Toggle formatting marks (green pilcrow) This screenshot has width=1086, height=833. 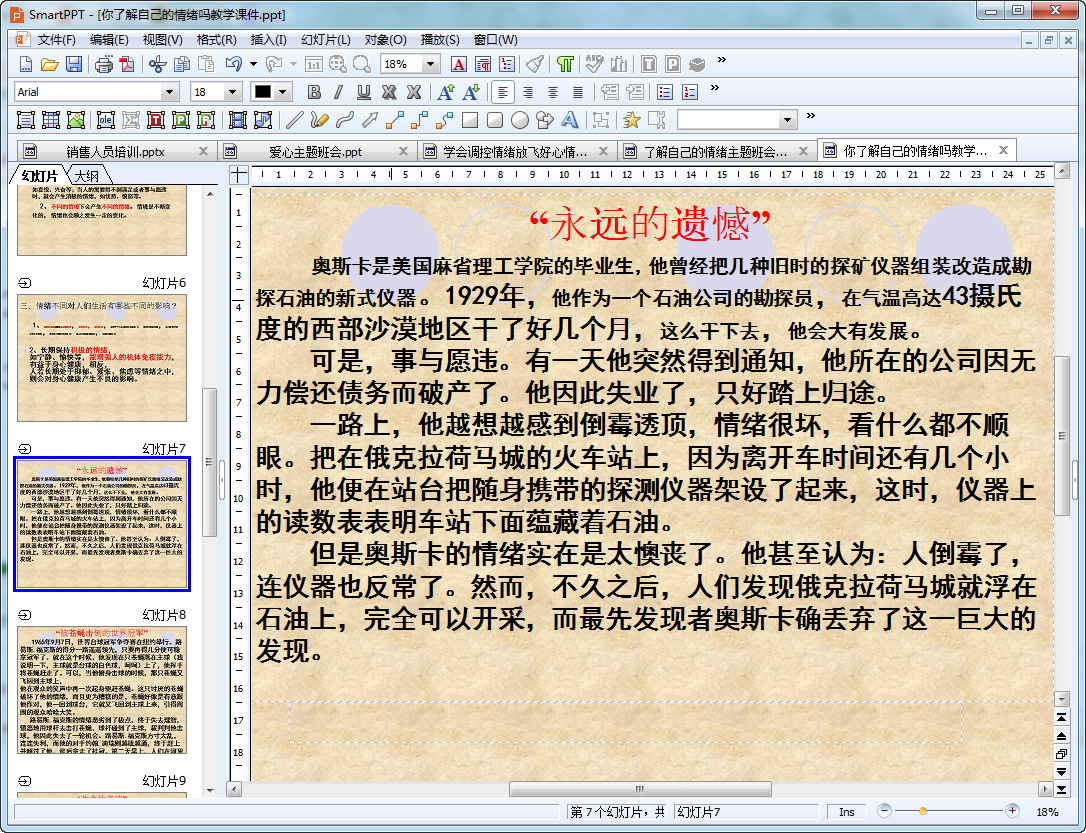(565, 64)
